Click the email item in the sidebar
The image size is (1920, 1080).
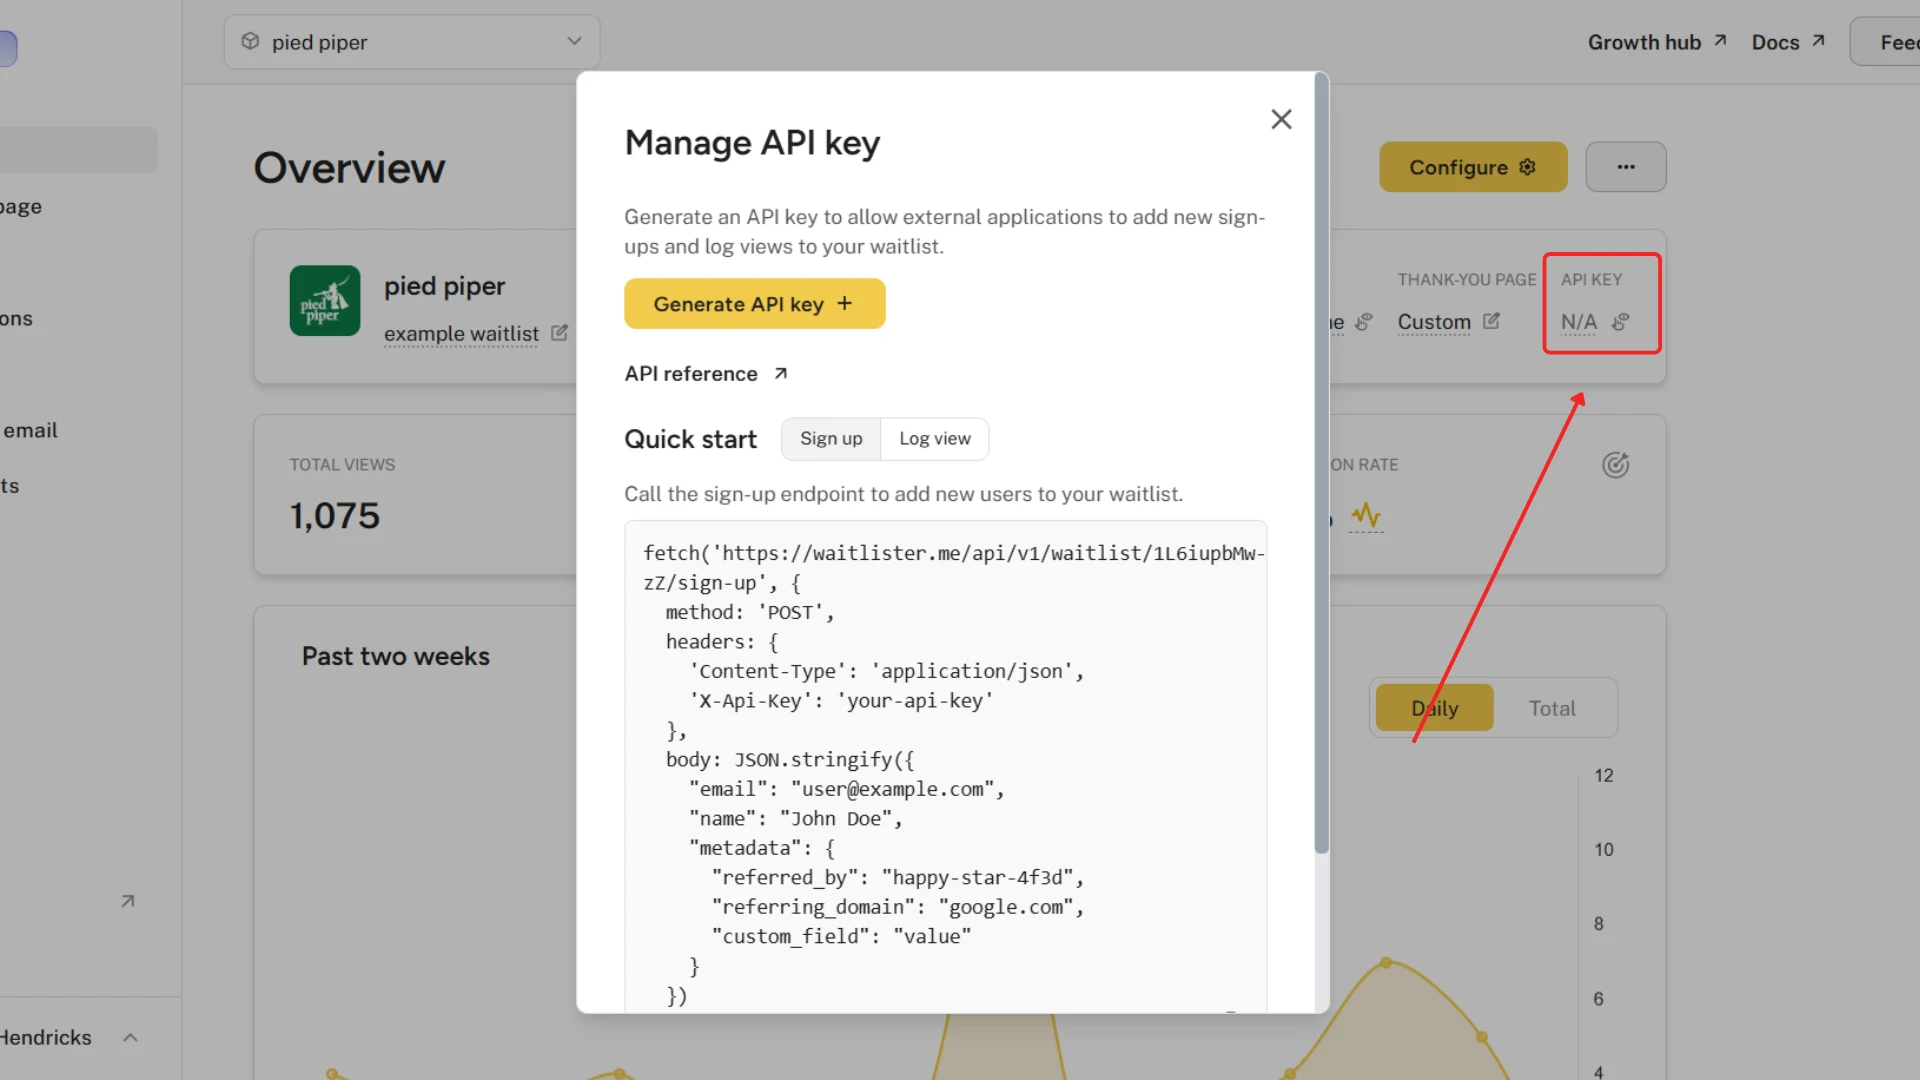(x=30, y=430)
